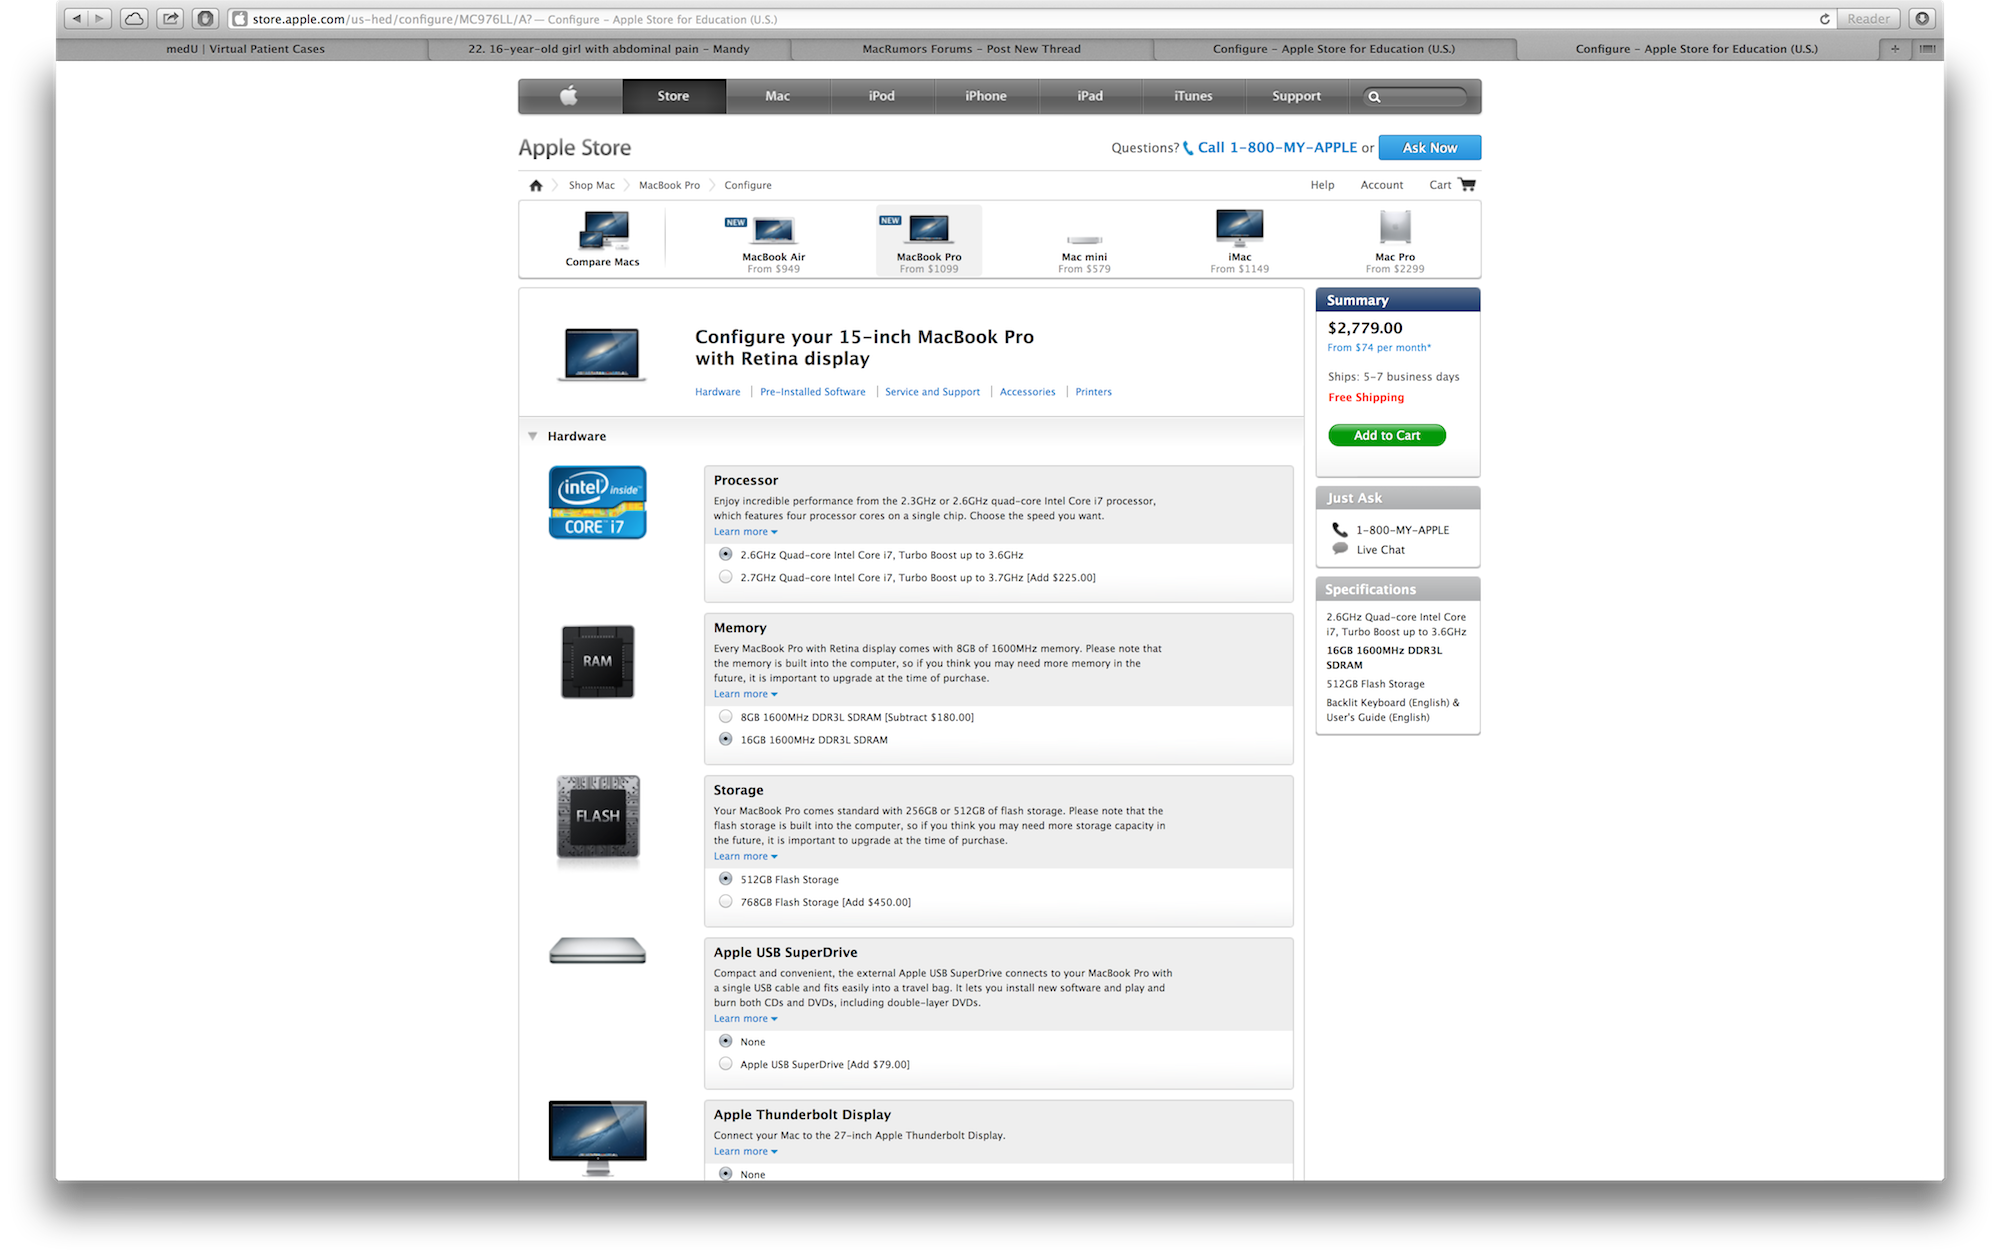Select the Mac mini product icon

click(x=1084, y=240)
